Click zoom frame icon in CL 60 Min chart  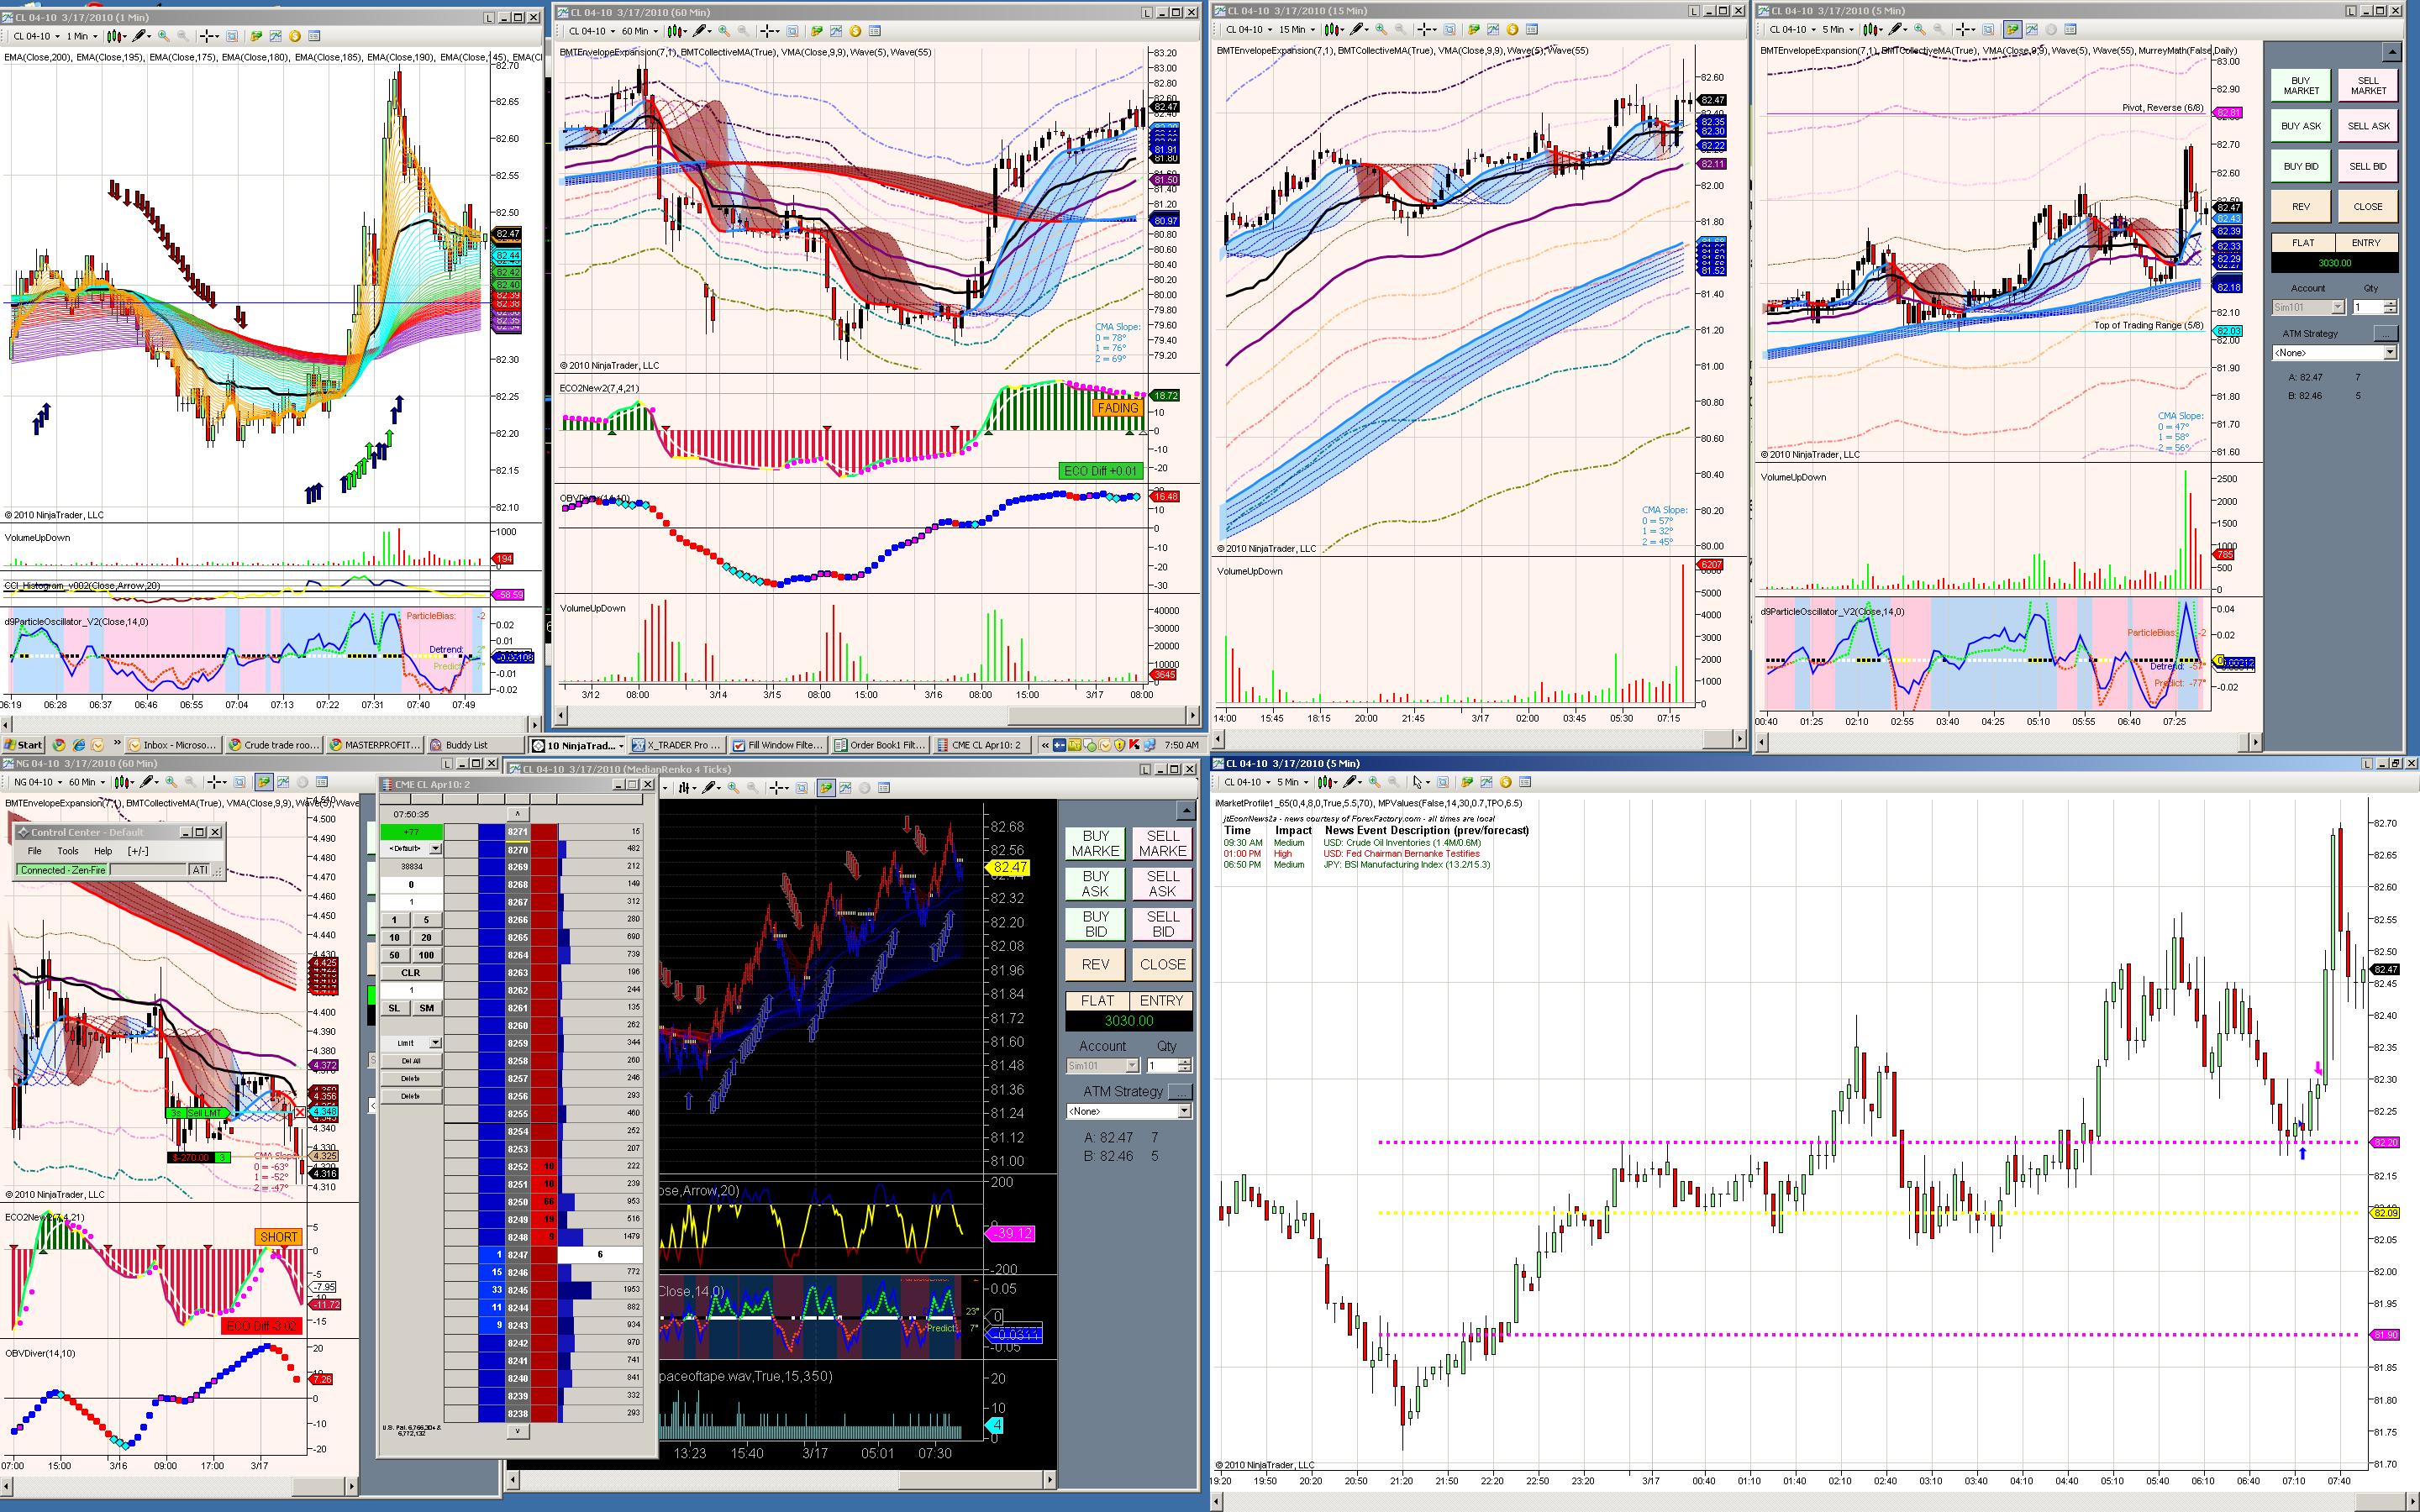pos(793,31)
